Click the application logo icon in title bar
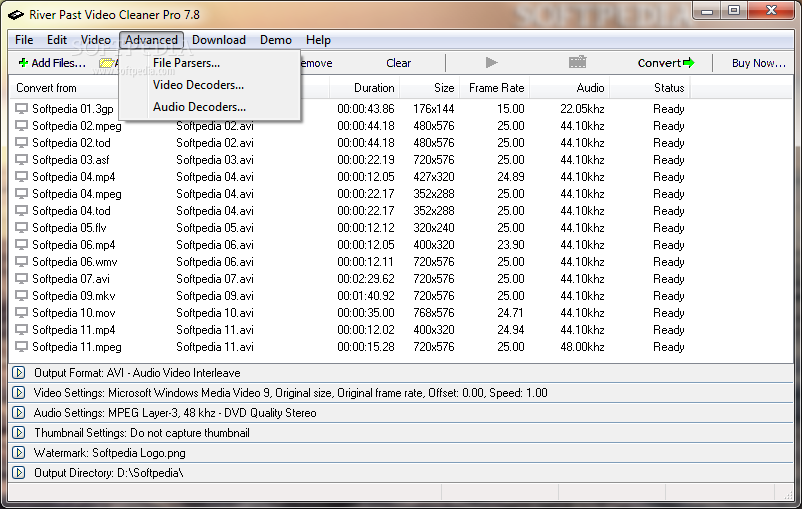The height and width of the screenshot is (509, 802). [x=16, y=15]
